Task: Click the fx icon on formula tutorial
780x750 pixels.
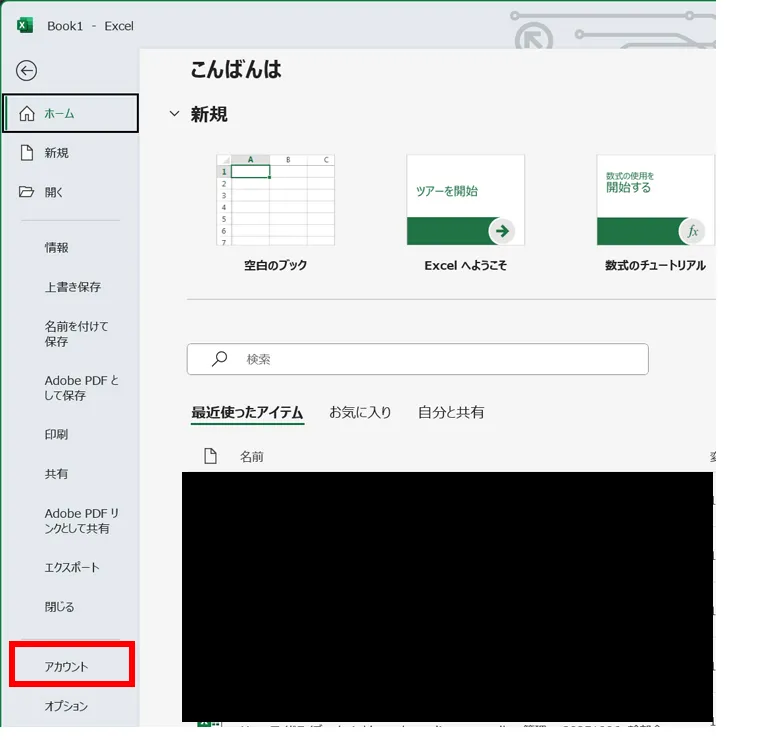Action: point(692,231)
